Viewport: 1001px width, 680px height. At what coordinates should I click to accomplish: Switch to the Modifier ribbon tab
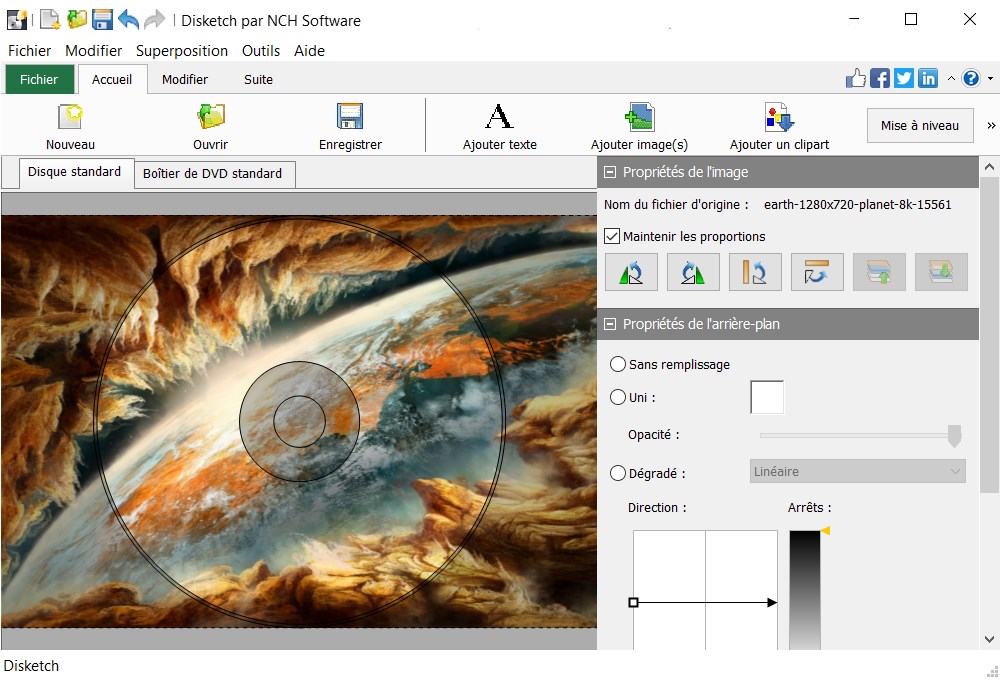click(x=184, y=79)
